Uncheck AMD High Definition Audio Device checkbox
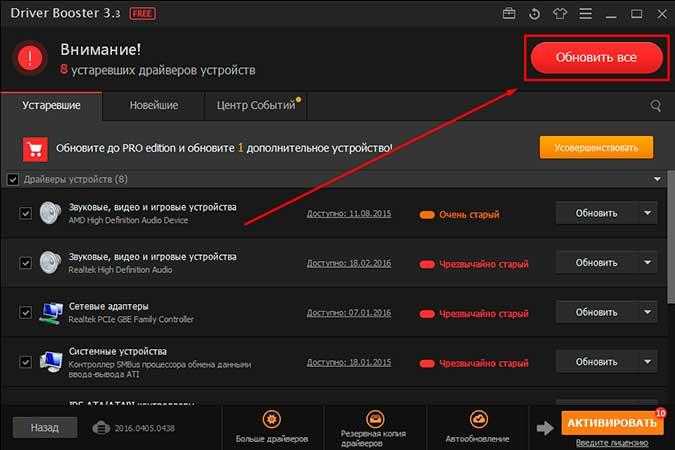675x450 pixels. [25, 213]
